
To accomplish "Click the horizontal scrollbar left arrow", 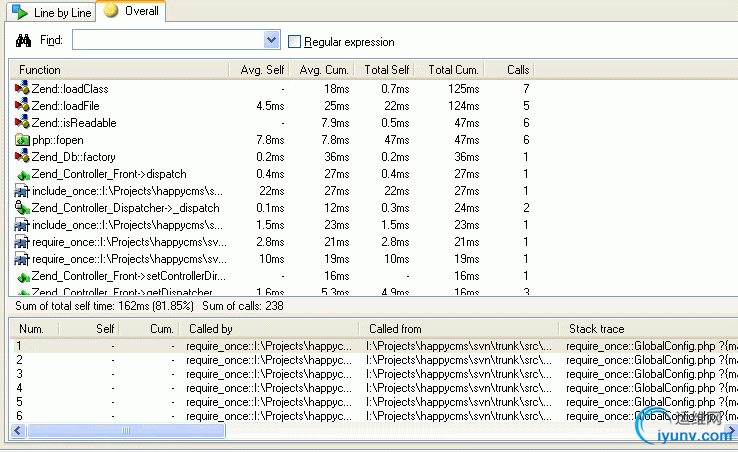I will click(x=18, y=430).
